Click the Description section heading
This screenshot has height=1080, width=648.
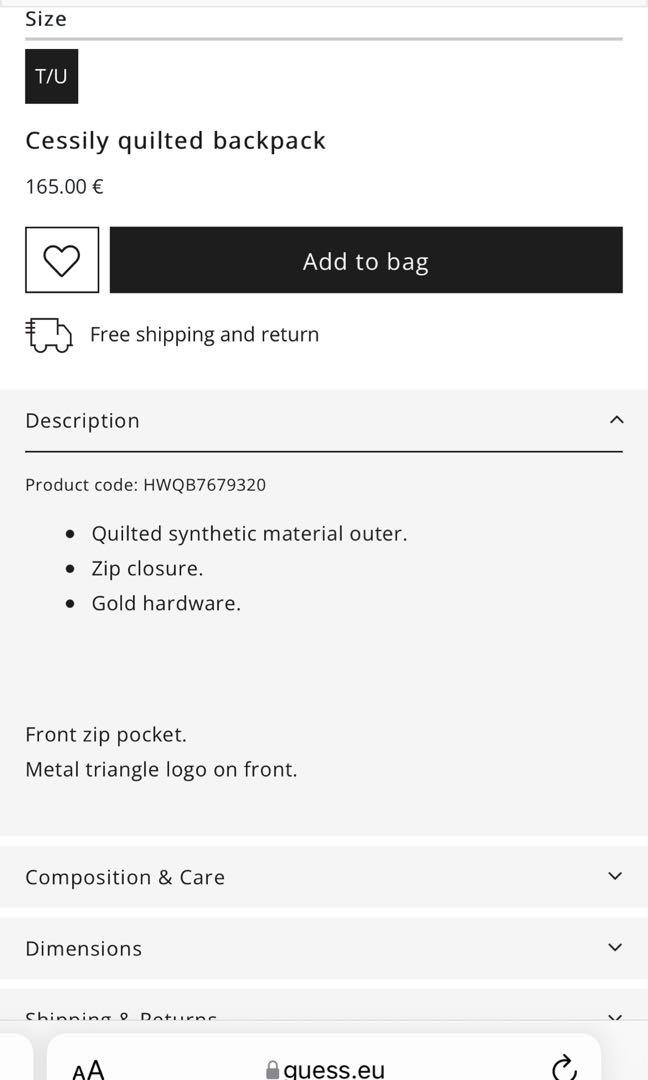(x=83, y=421)
